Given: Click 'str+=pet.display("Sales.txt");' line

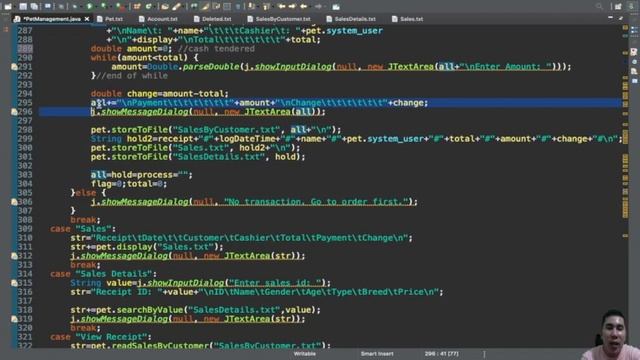Looking at the screenshot, I should (x=147, y=247).
